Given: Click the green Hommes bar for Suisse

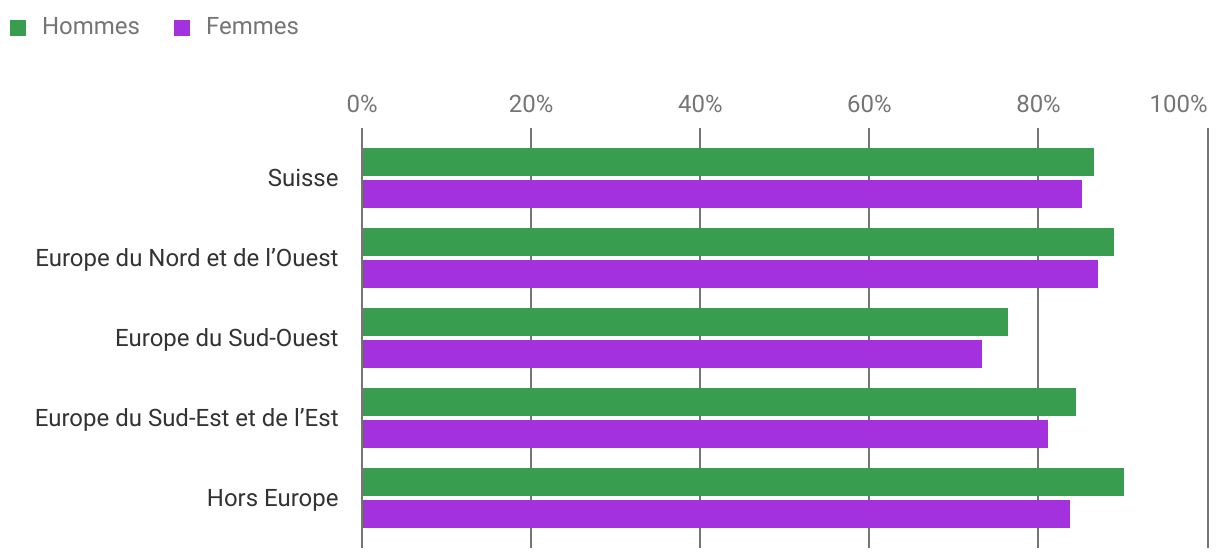Looking at the screenshot, I should click(x=727, y=162).
